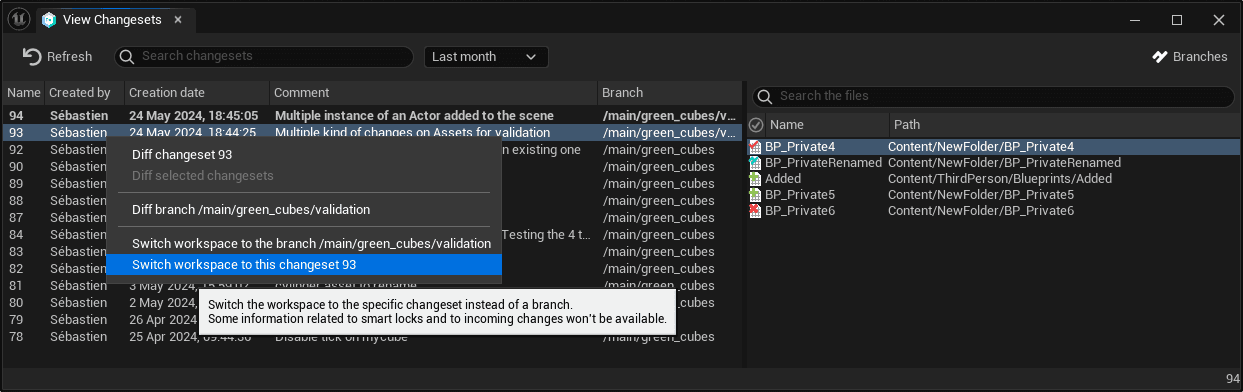Choose Switch workspace to the branch entry
This screenshot has height=392, width=1243.
coord(304,244)
